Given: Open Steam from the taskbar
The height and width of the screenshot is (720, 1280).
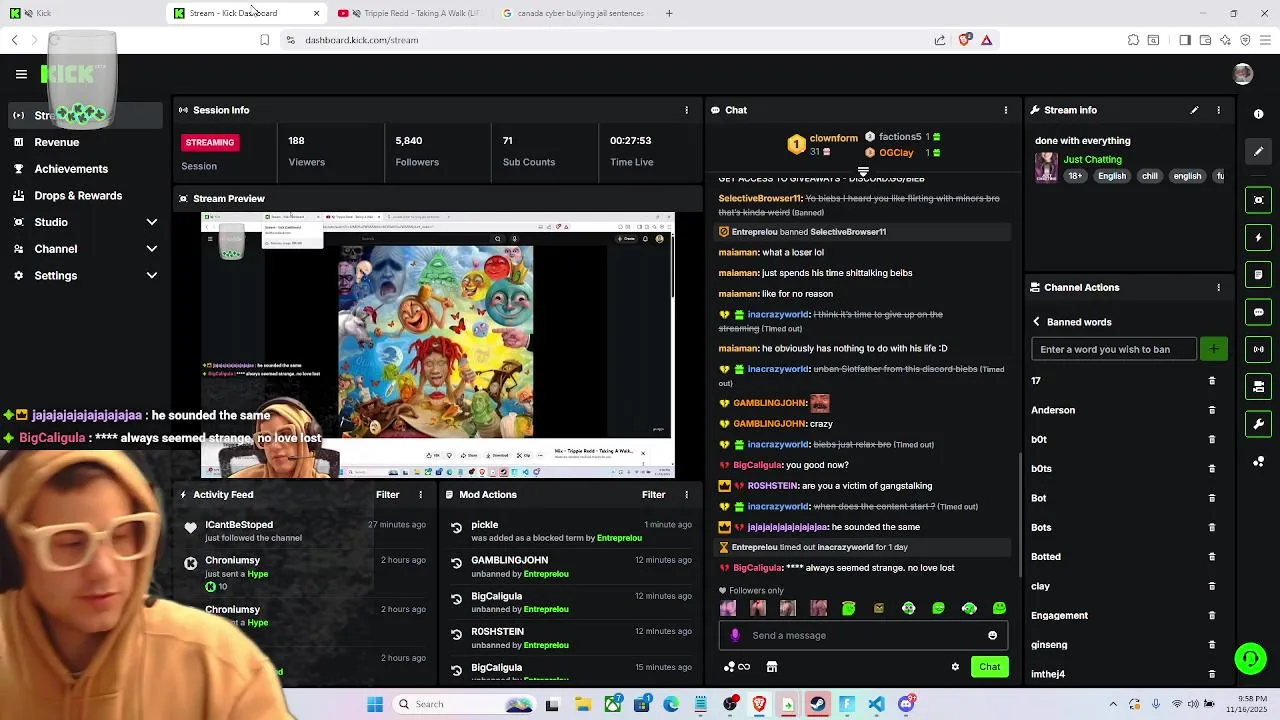Looking at the screenshot, I should (818, 704).
